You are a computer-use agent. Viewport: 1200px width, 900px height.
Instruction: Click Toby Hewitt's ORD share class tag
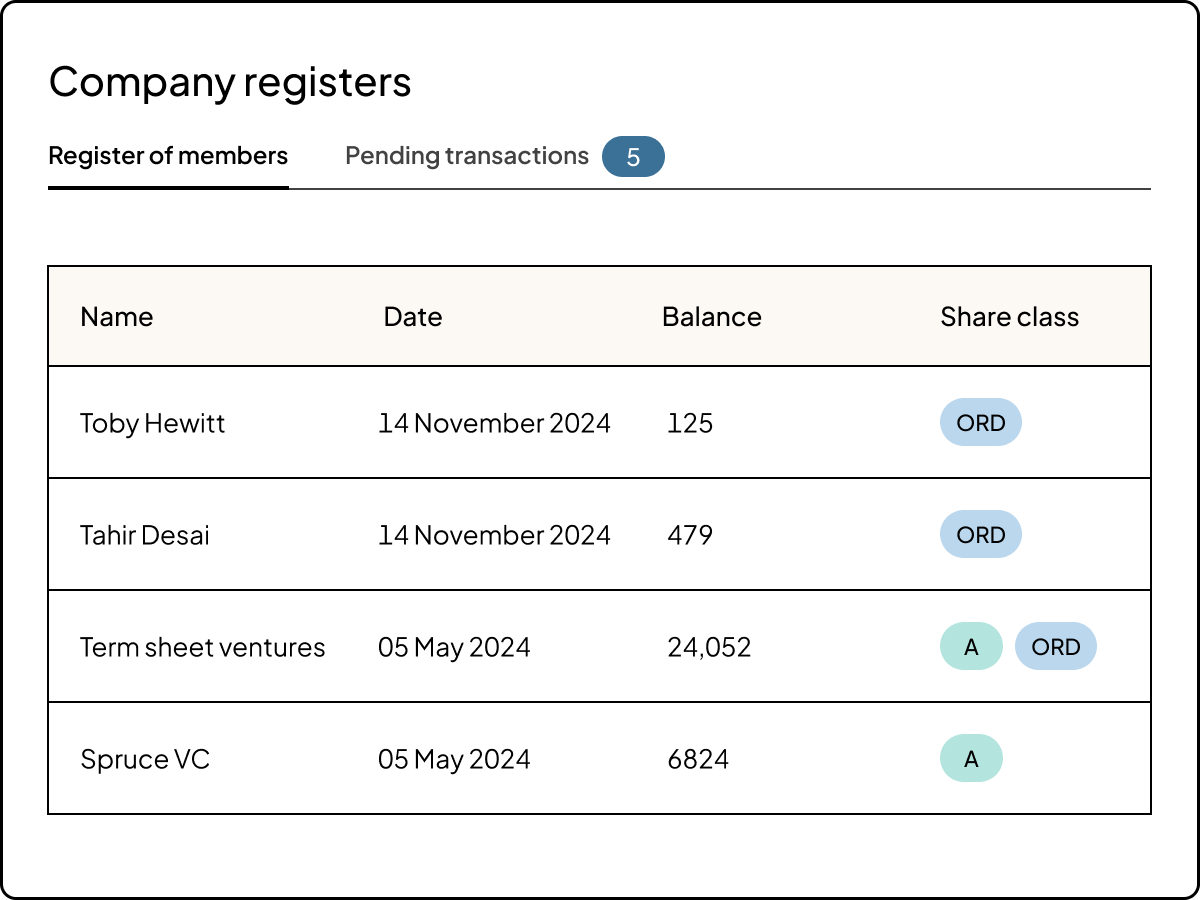980,423
